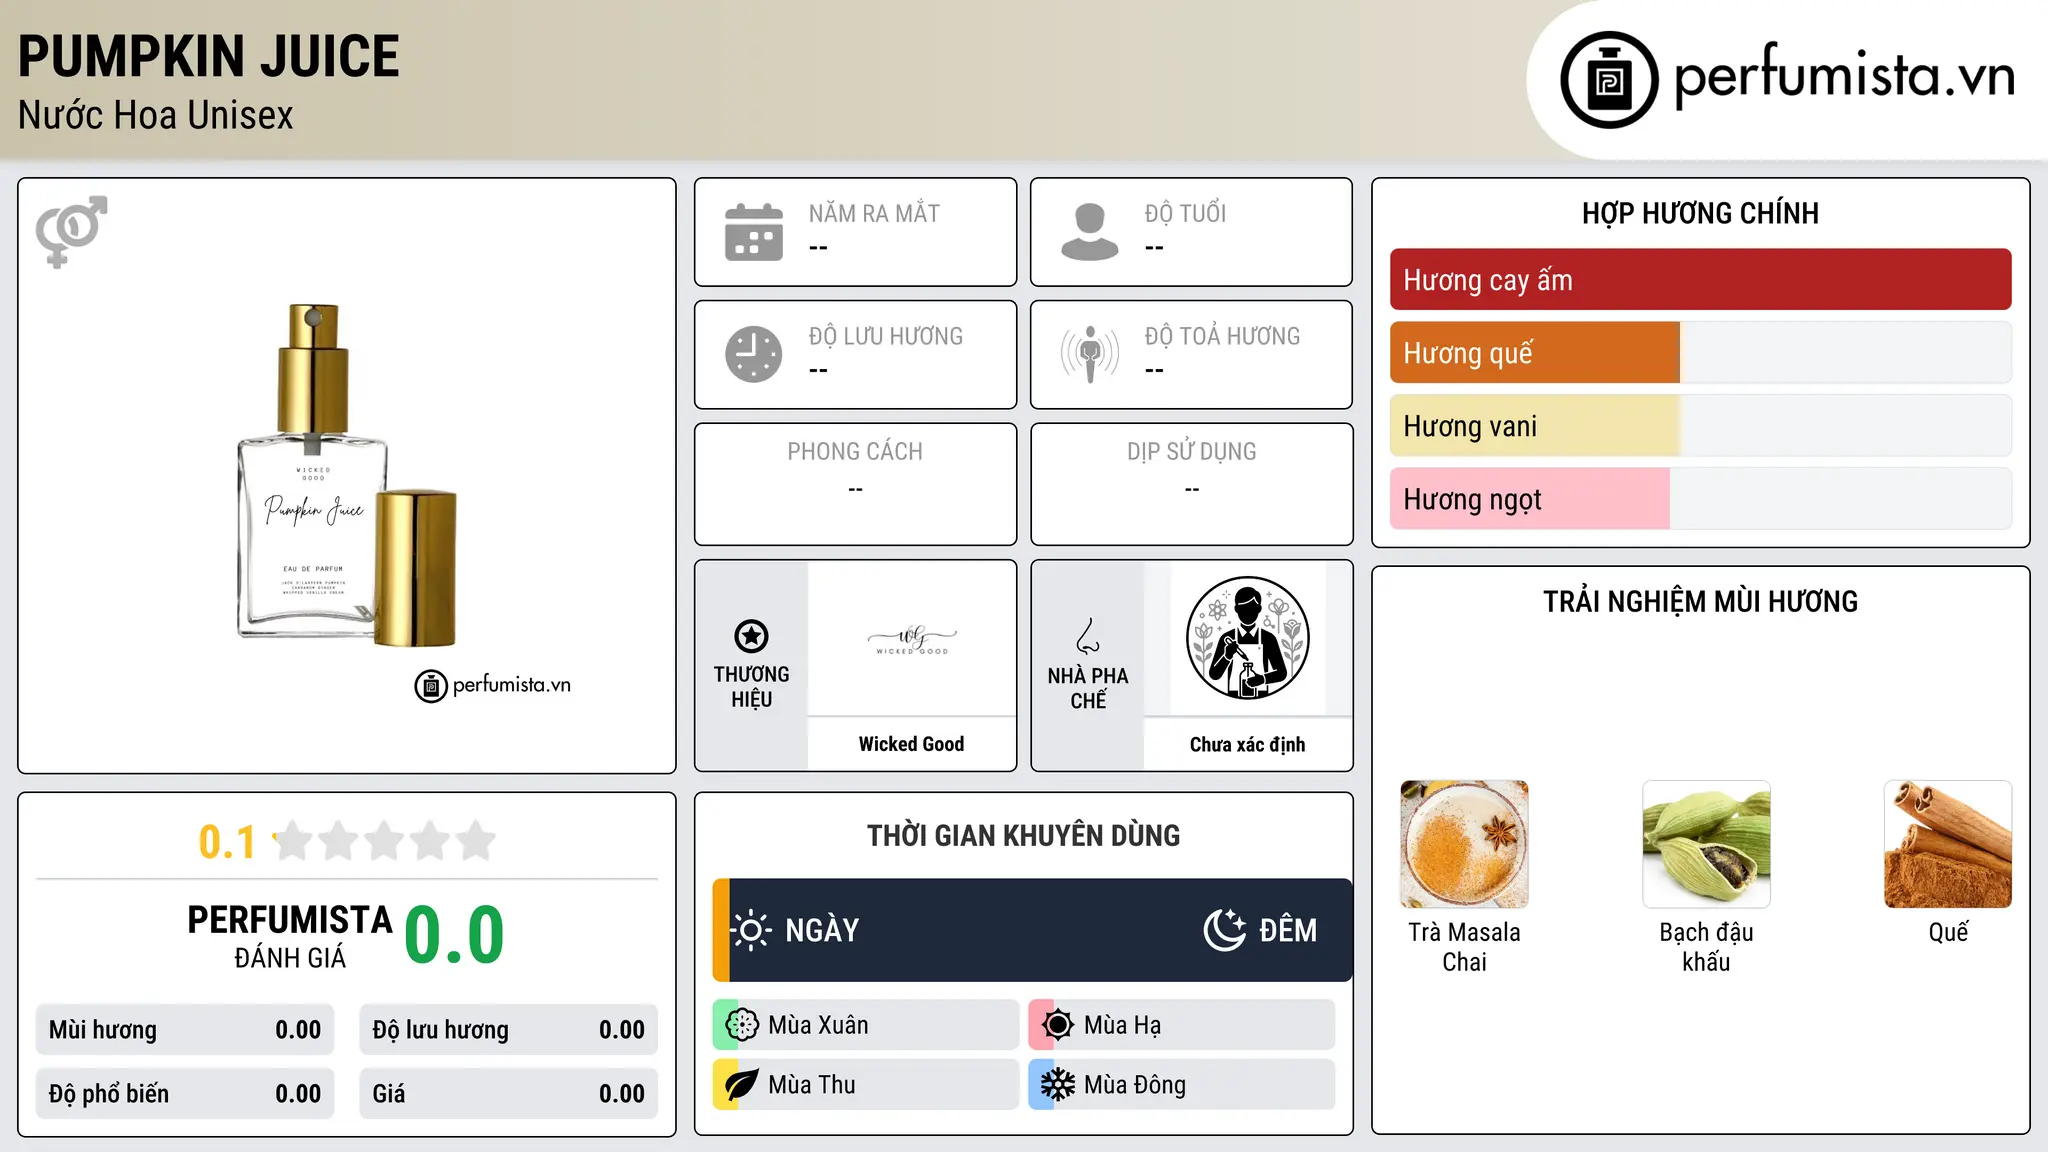2048x1152 pixels.
Task: Click the Wicked Good brand name
Action: (x=911, y=744)
